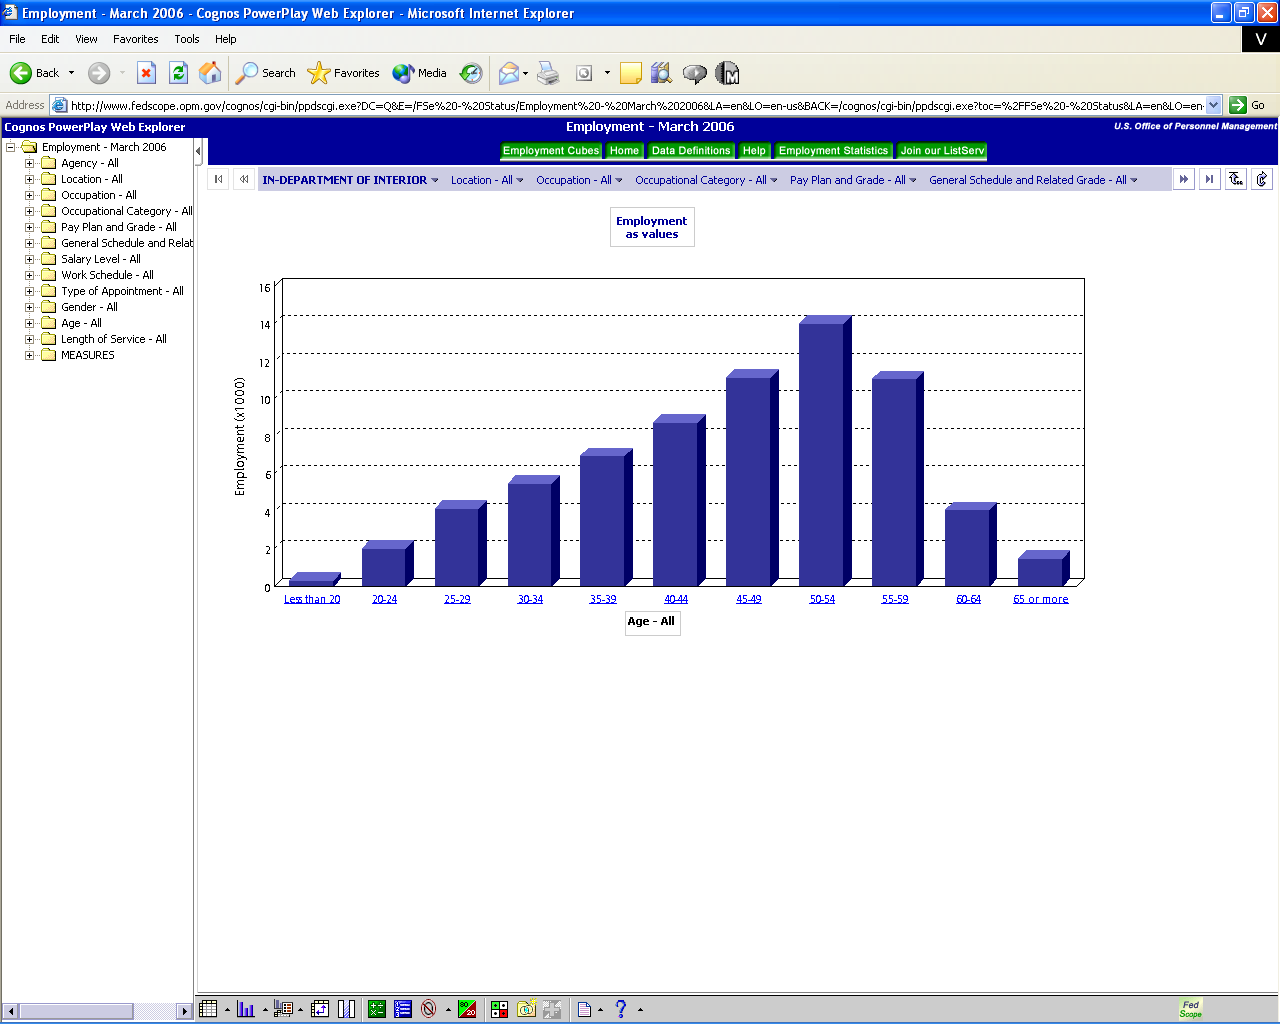This screenshot has width=1280, height=1024.
Task: Switch to crosstab view
Action: [x=208, y=1008]
